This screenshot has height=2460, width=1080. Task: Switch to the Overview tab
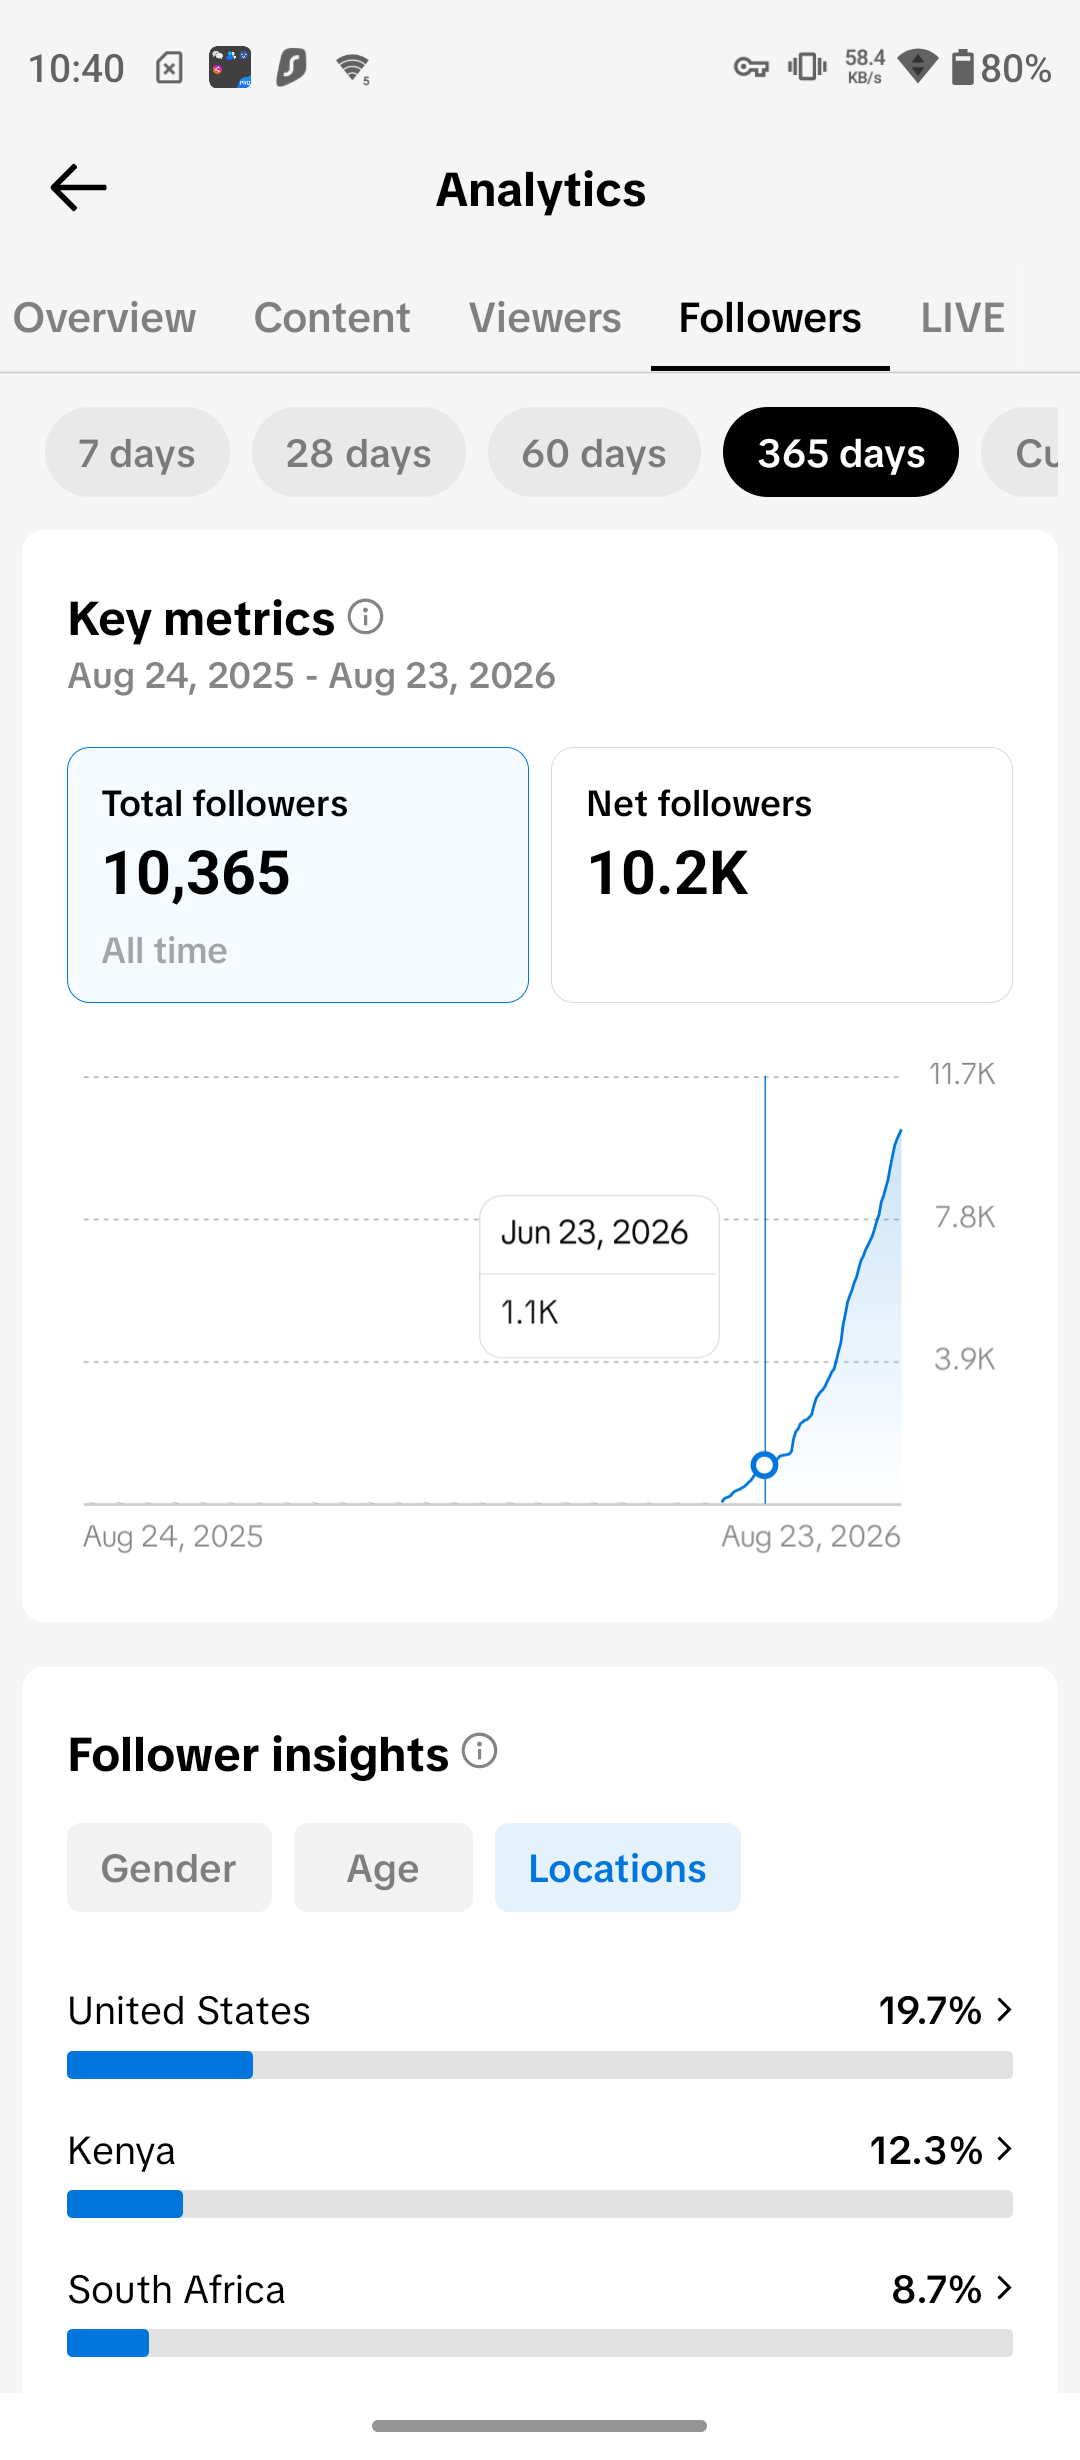coord(105,318)
